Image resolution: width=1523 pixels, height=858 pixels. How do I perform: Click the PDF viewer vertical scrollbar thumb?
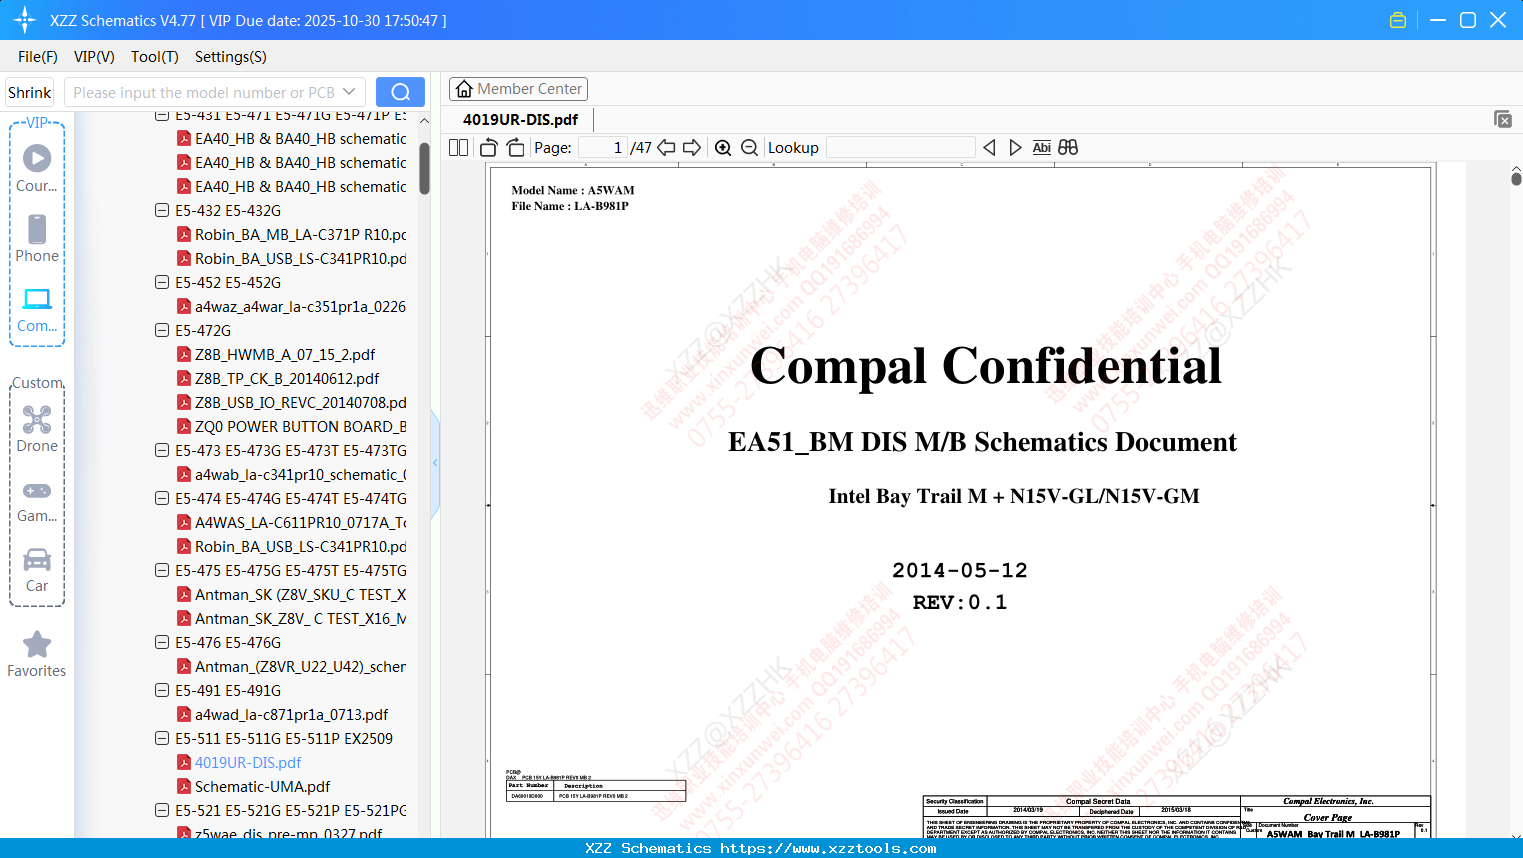[1516, 178]
